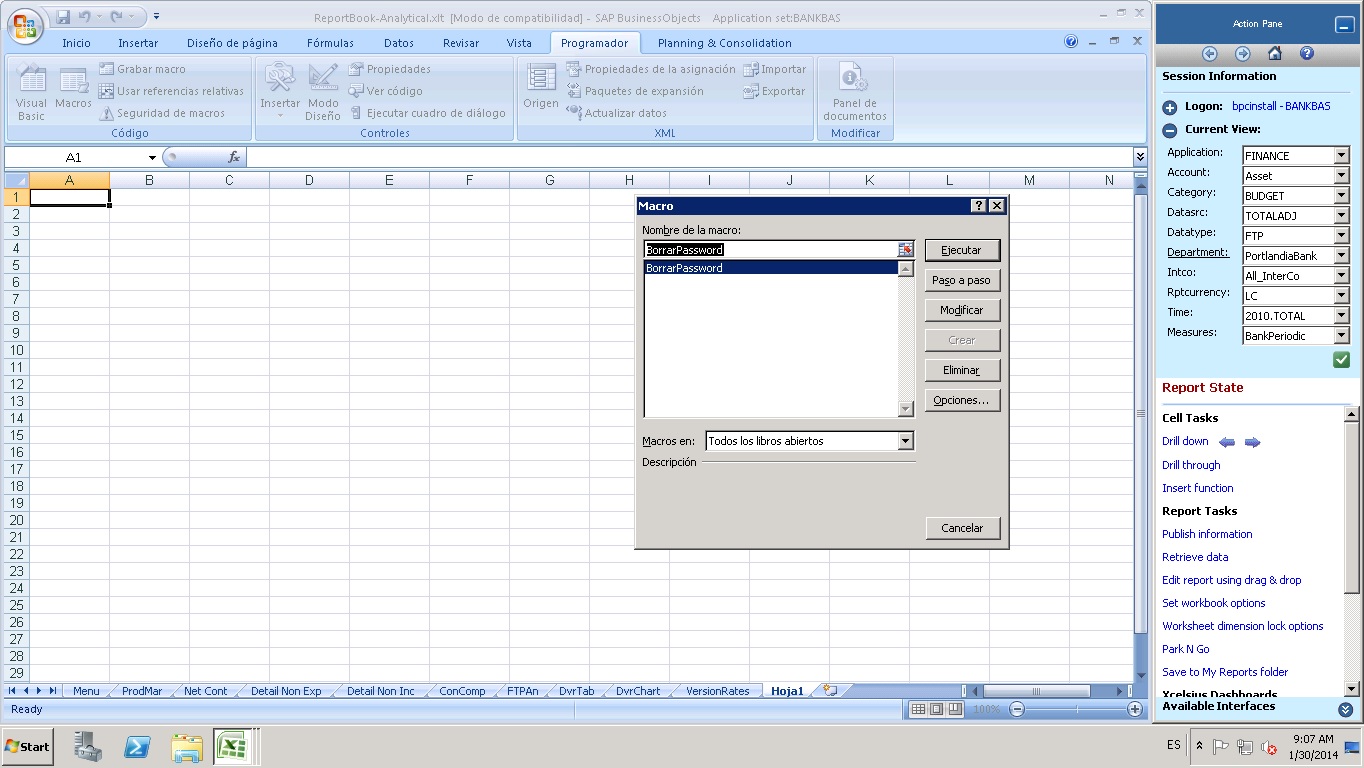
Task: Click the green checkmark apply icon
Action: (1341, 360)
